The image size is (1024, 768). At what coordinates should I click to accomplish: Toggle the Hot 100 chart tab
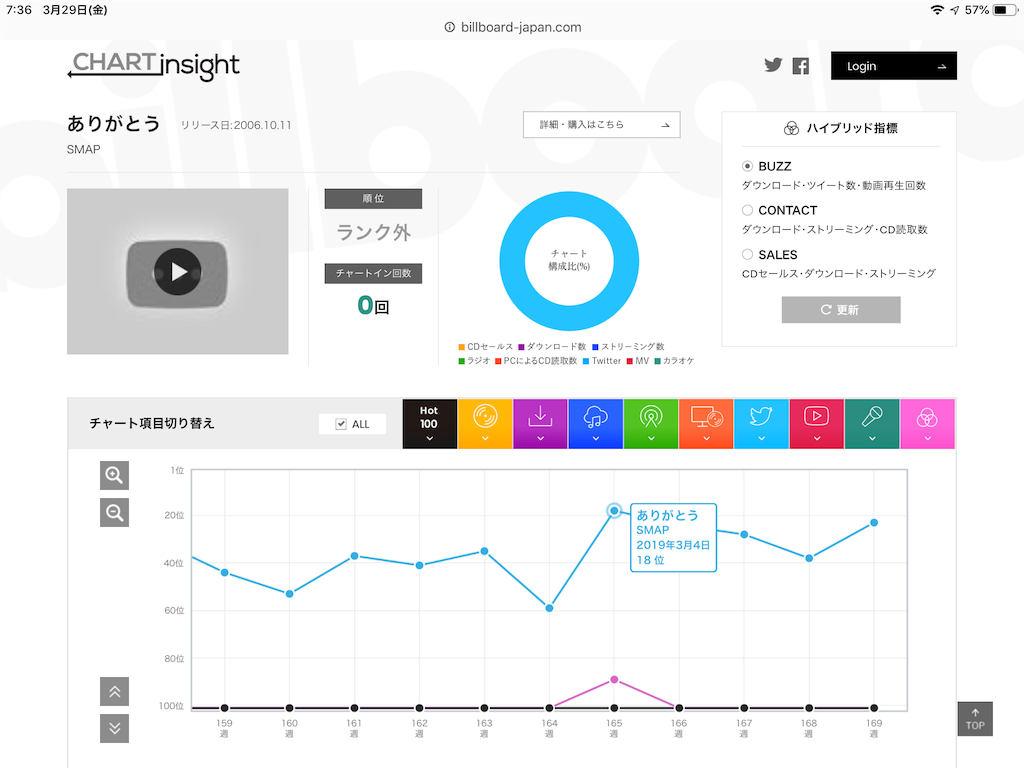[x=429, y=424]
